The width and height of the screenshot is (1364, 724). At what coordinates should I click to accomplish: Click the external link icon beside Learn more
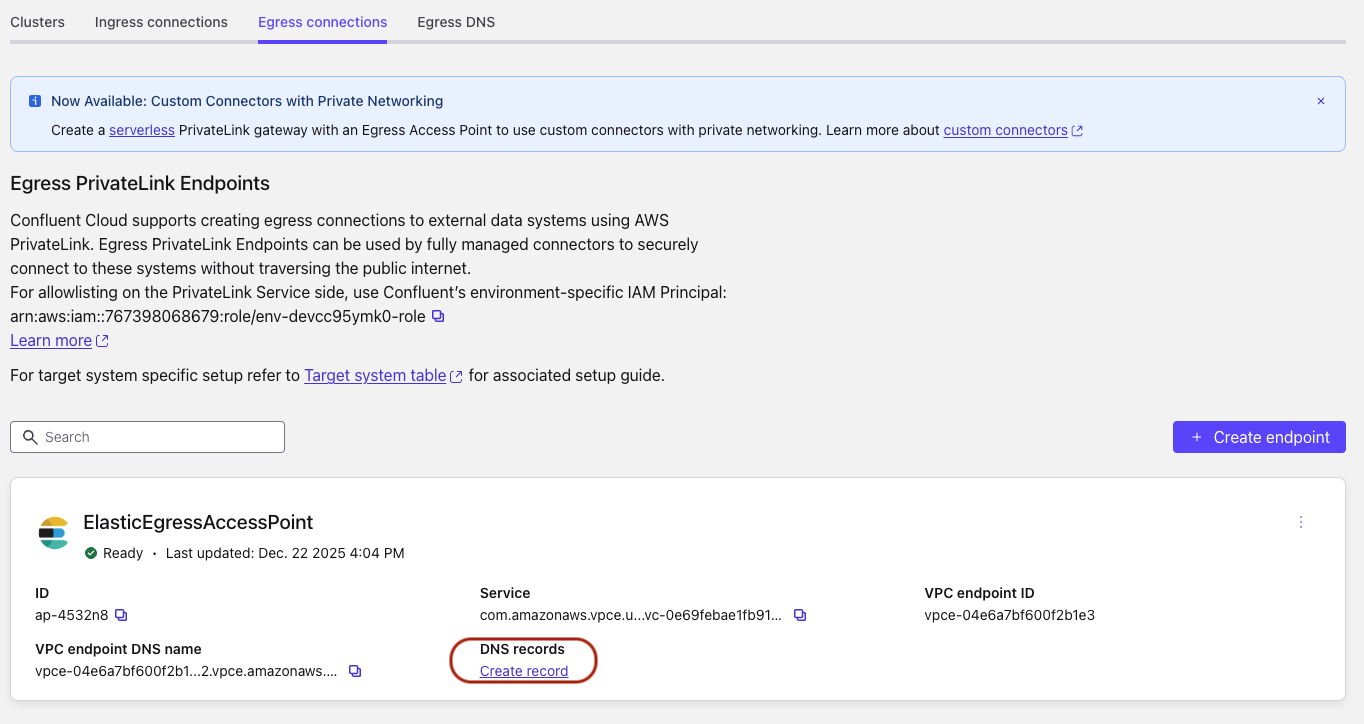(x=102, y=340)
